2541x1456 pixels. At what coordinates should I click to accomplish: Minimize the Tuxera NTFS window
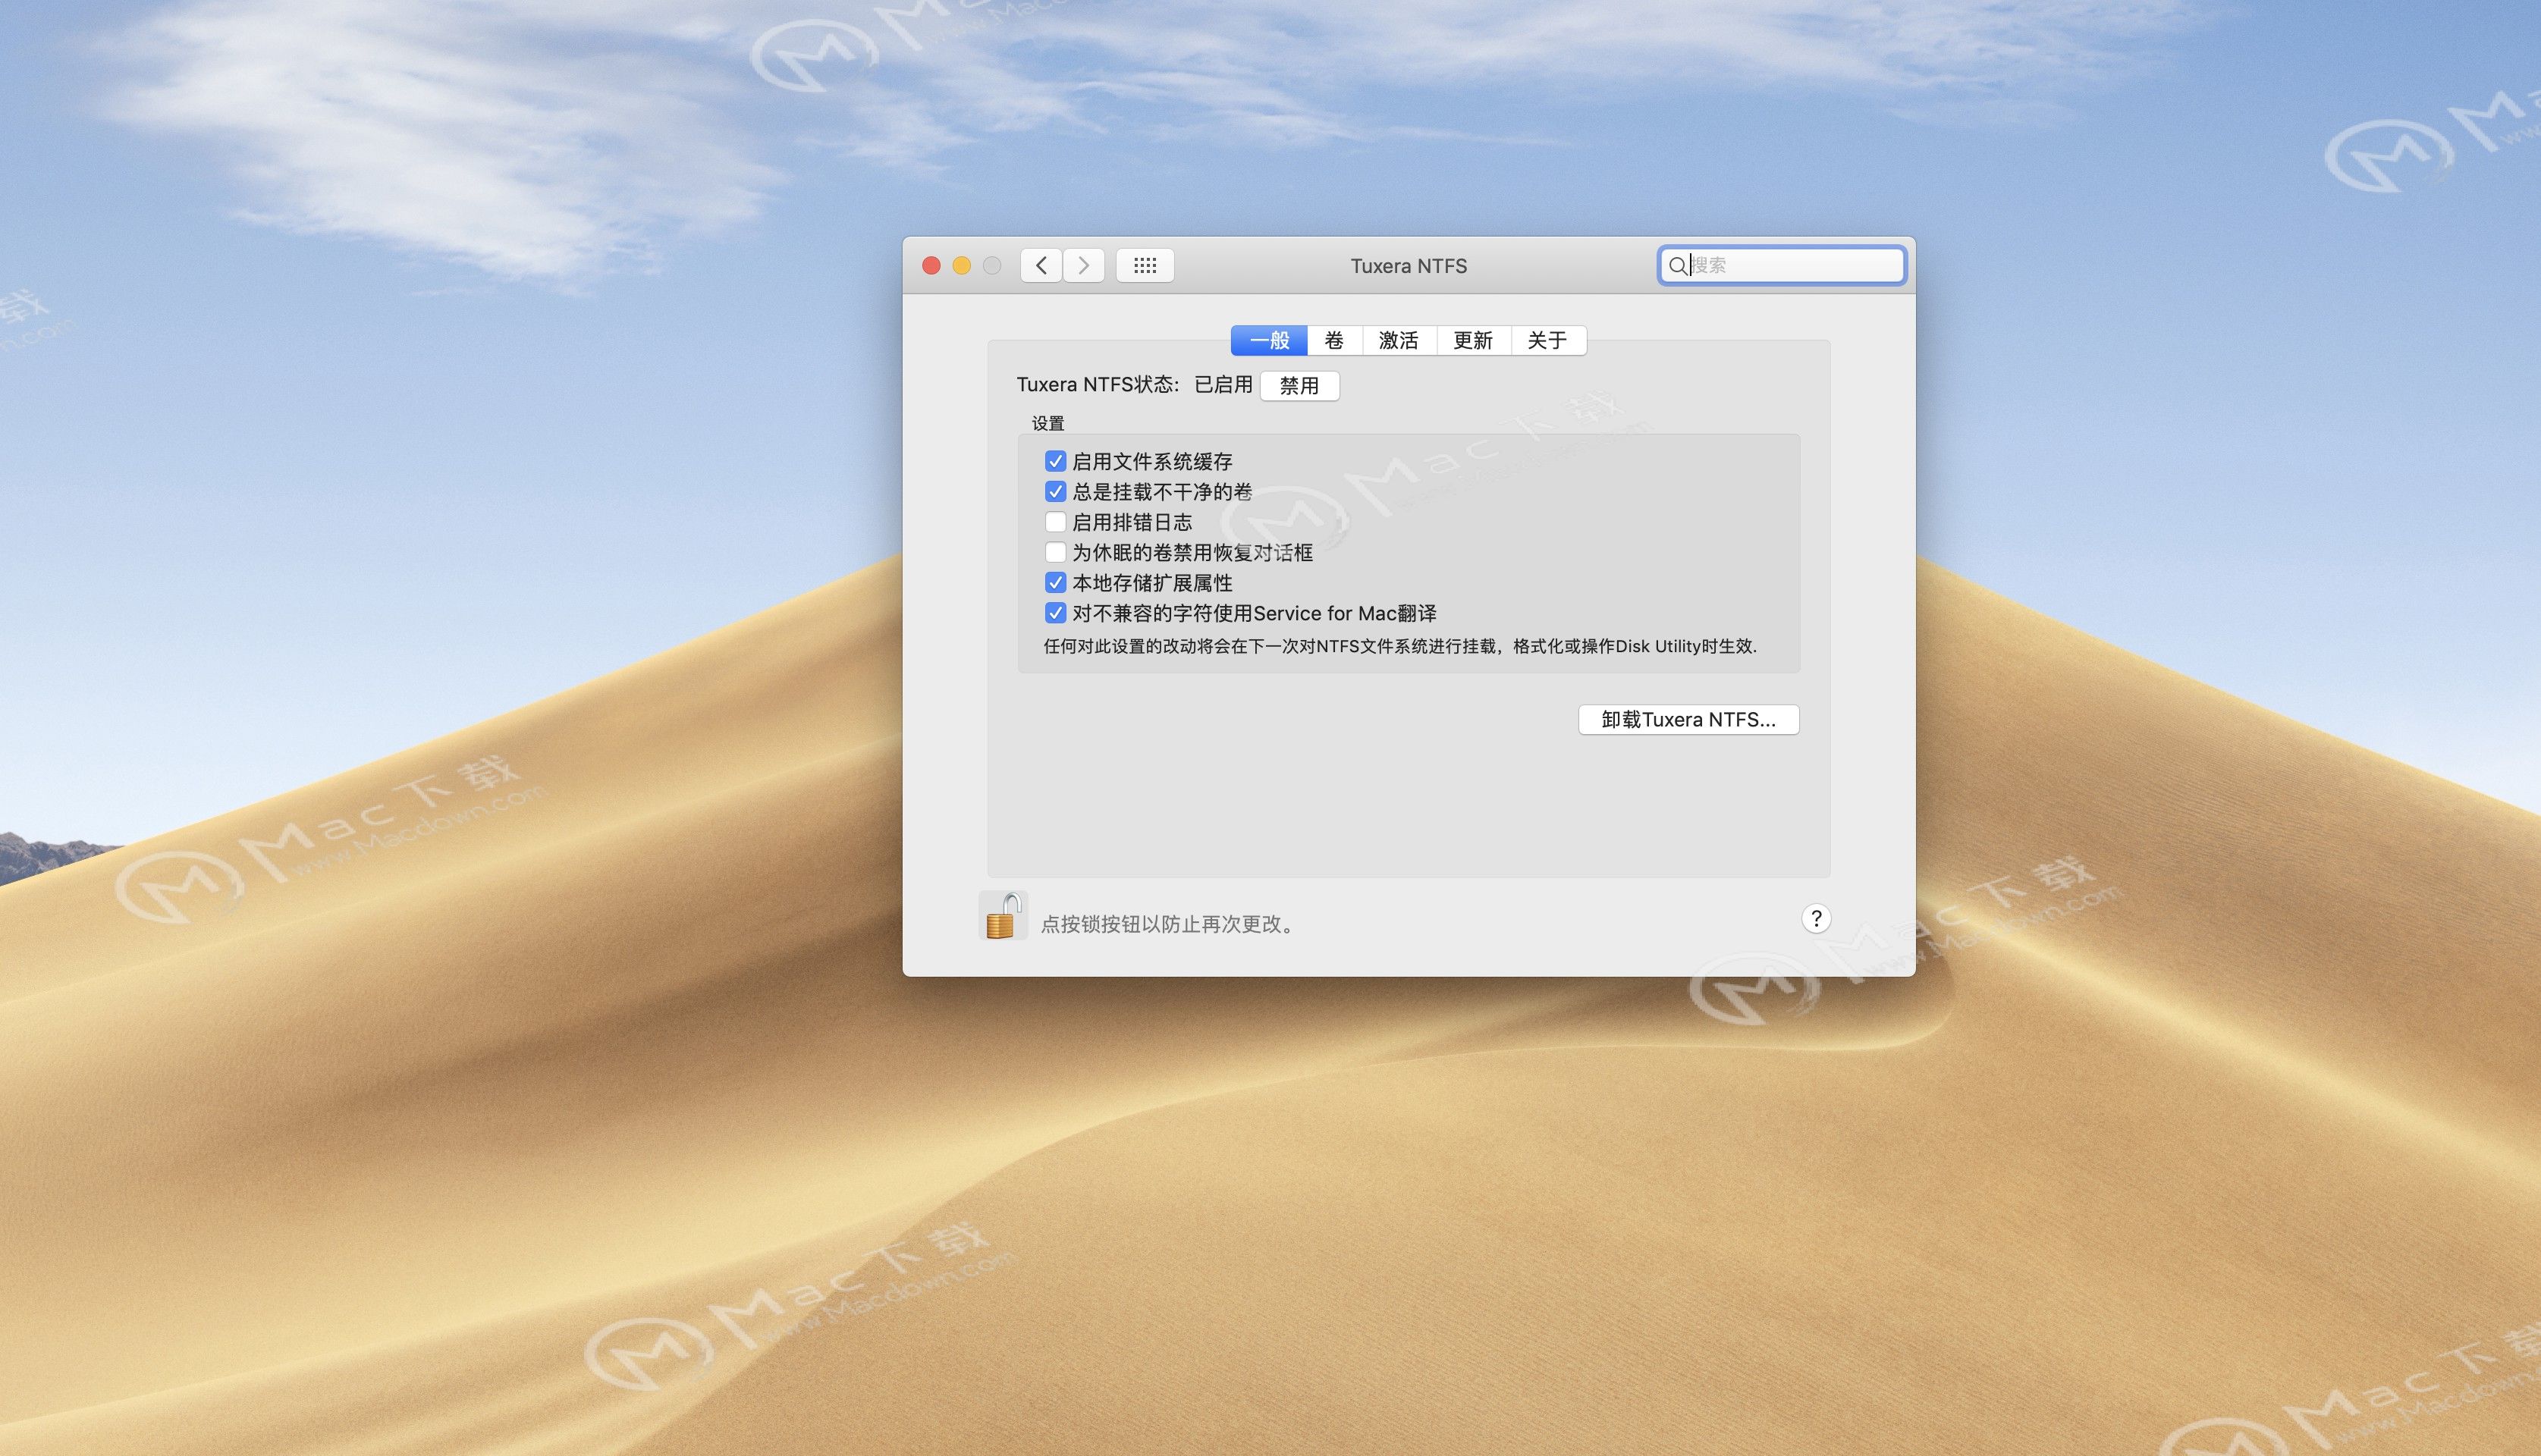[x=962, y=265]
